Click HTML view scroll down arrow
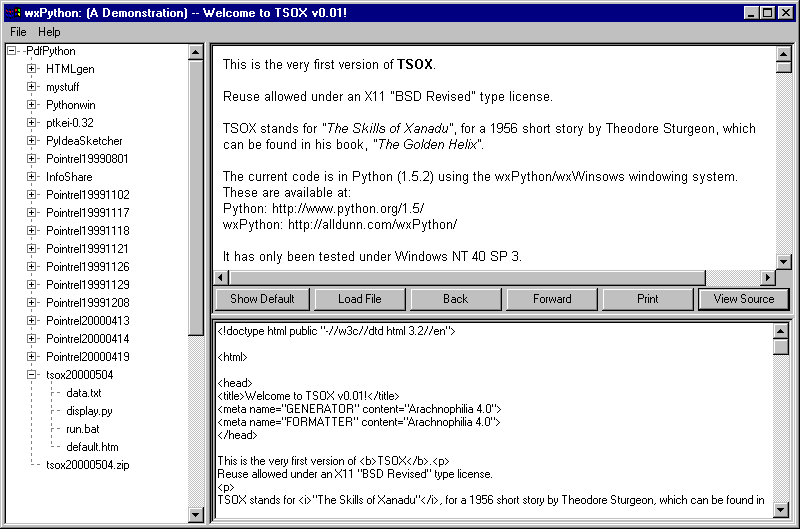Screen dimensions: 800x529 click(x=784, y=261)
